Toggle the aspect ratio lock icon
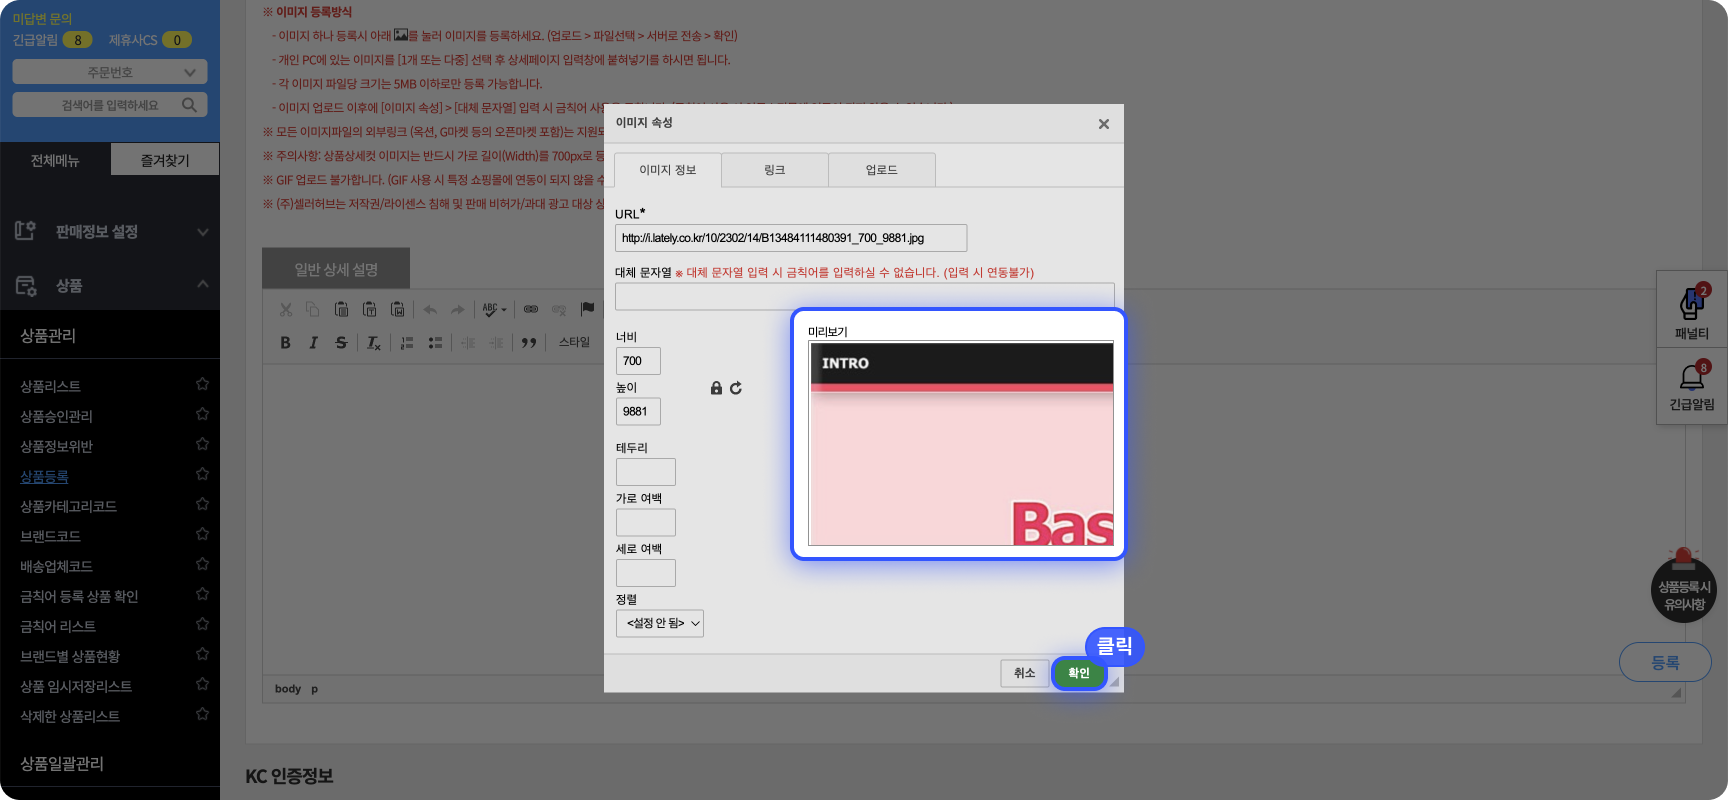 pyautogui.click(x=716, y=388)
